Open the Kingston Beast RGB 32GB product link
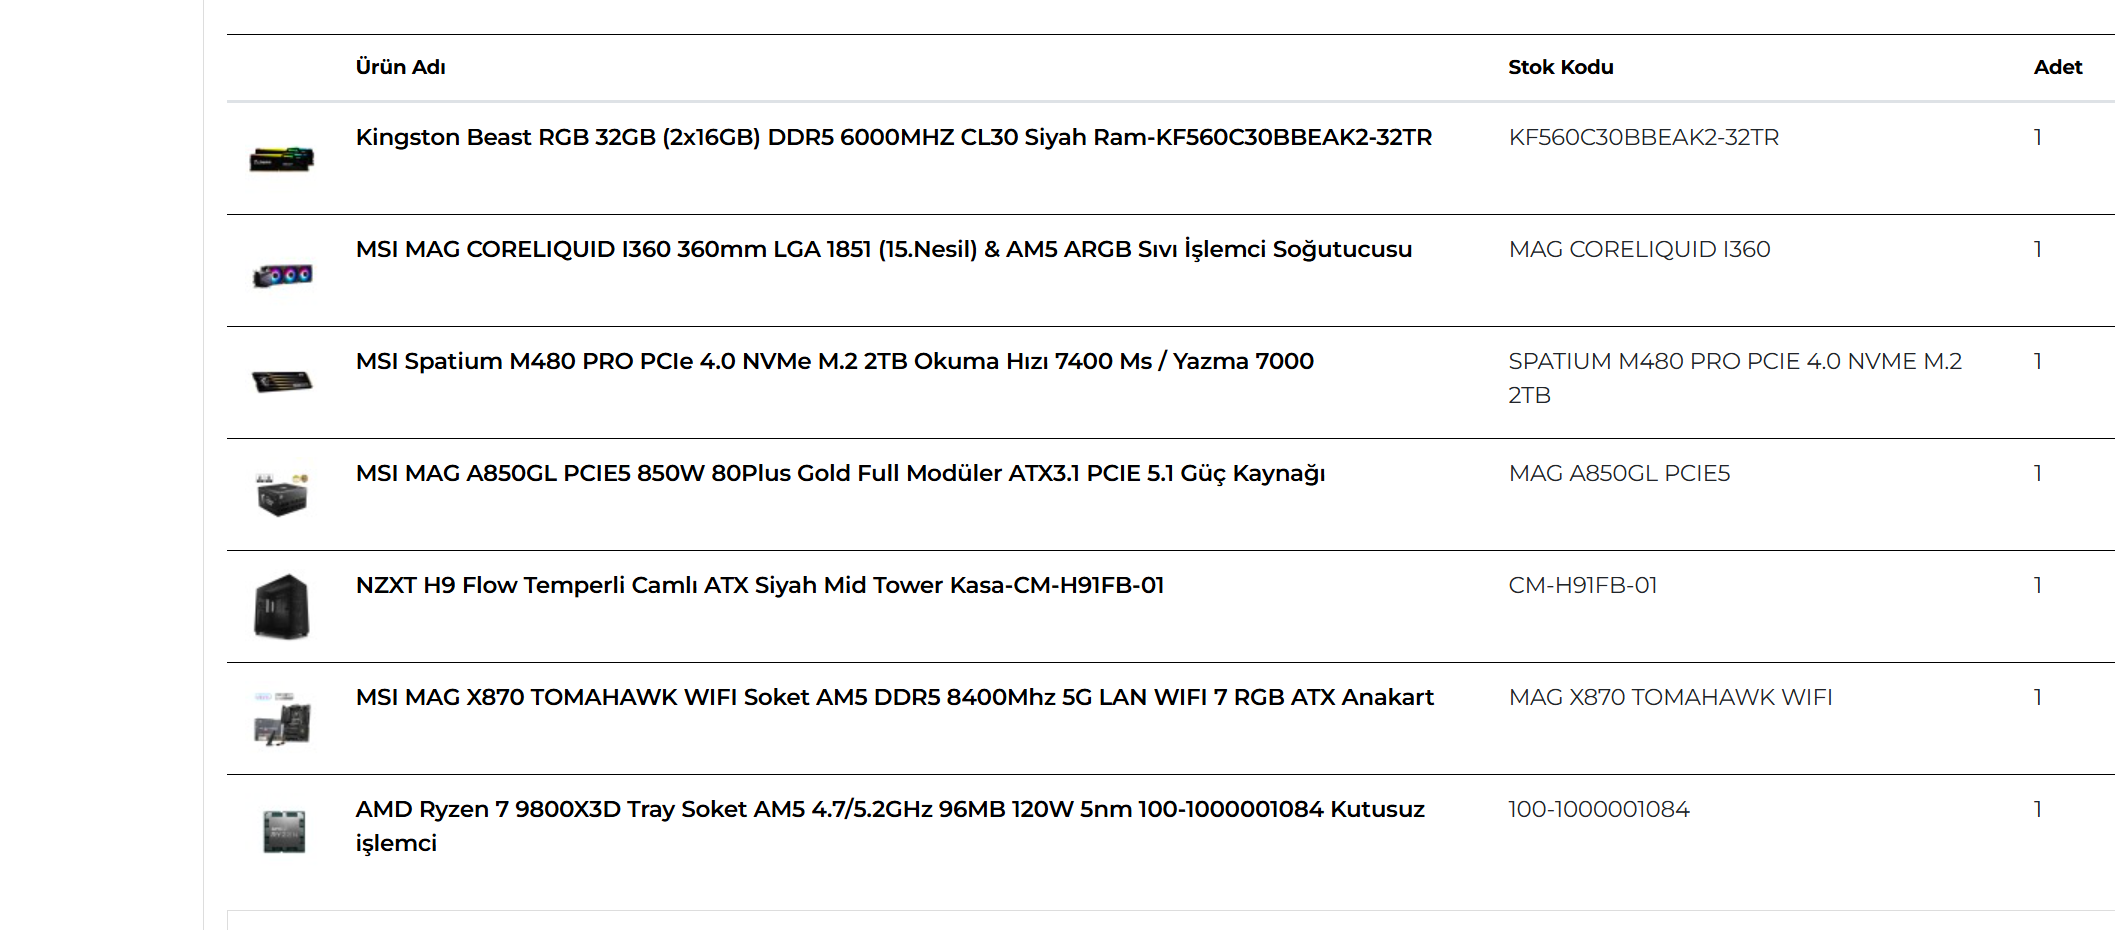This screenshot has width=2115, height=930. click(894, 137)
